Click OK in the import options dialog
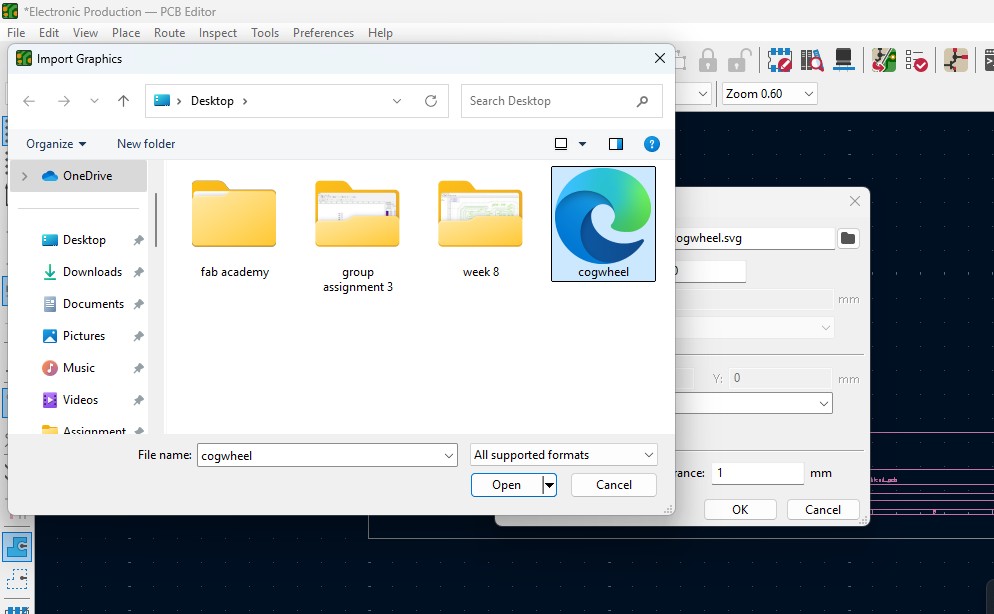 pos(740,509)
